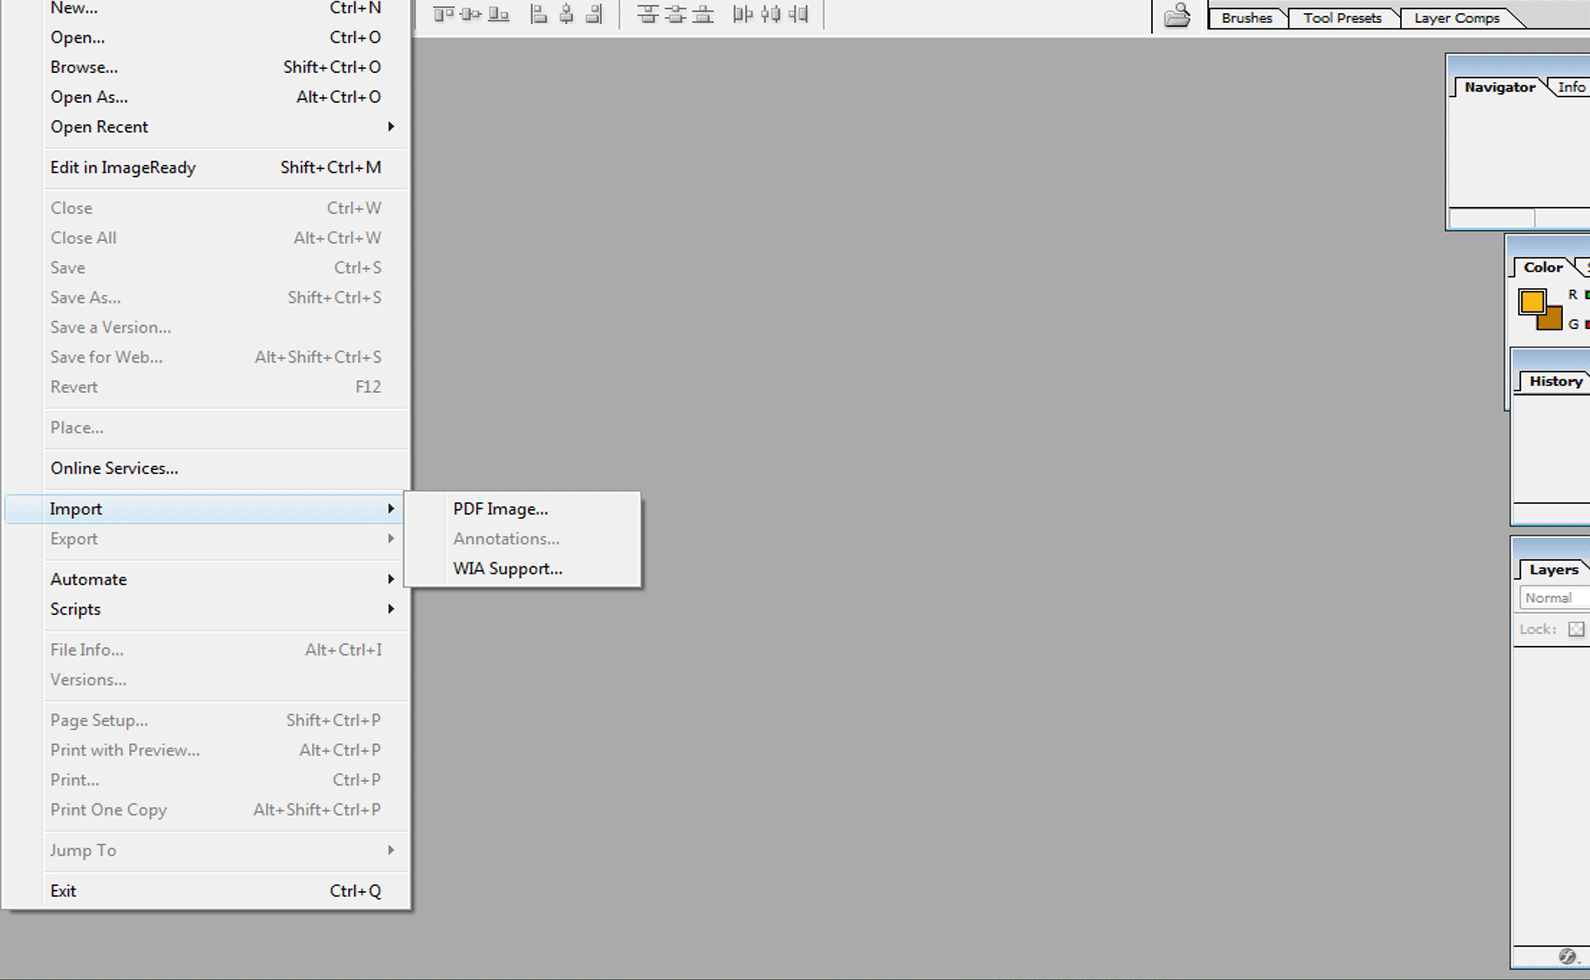Click the Navigator zoom percentage field
Screen dimensions: 1590x980
click(x=1491, y=218)
